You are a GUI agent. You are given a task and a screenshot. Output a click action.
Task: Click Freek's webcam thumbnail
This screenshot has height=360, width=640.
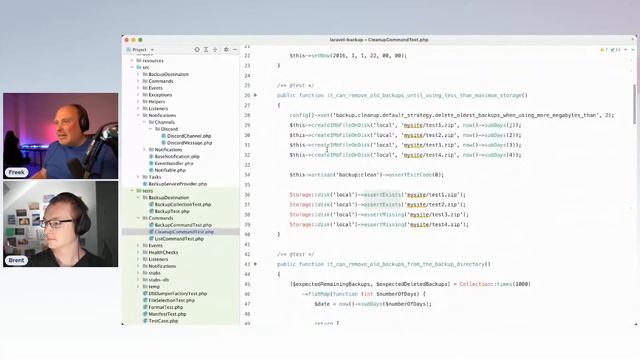coord(61,136)
